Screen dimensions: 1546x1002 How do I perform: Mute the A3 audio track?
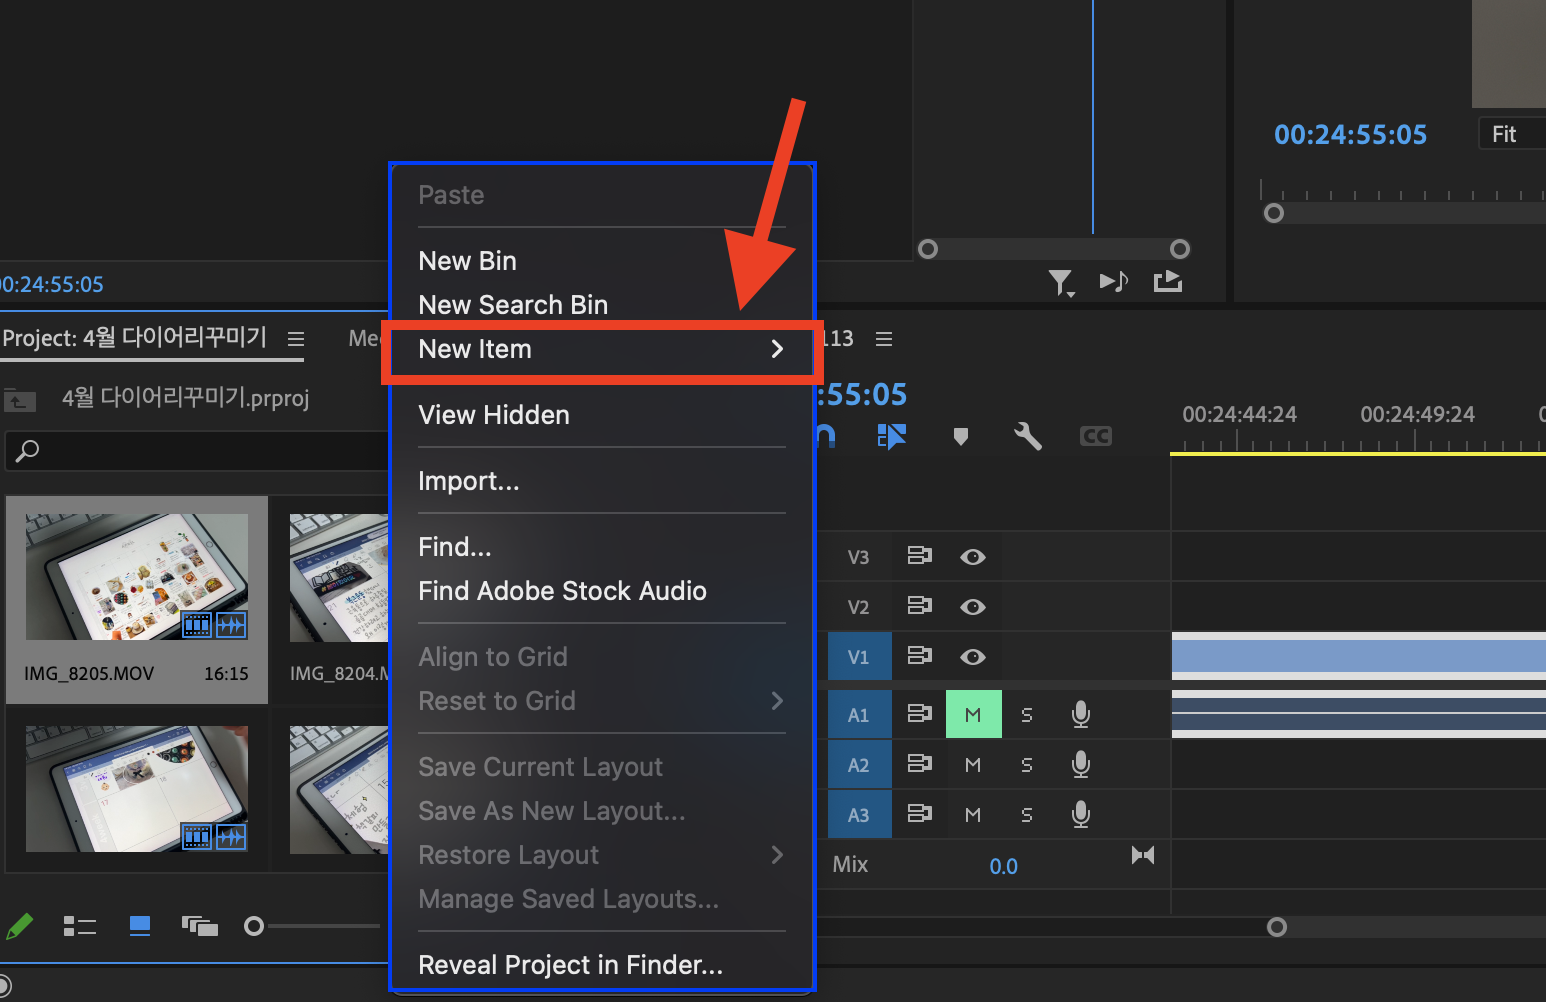973,815
